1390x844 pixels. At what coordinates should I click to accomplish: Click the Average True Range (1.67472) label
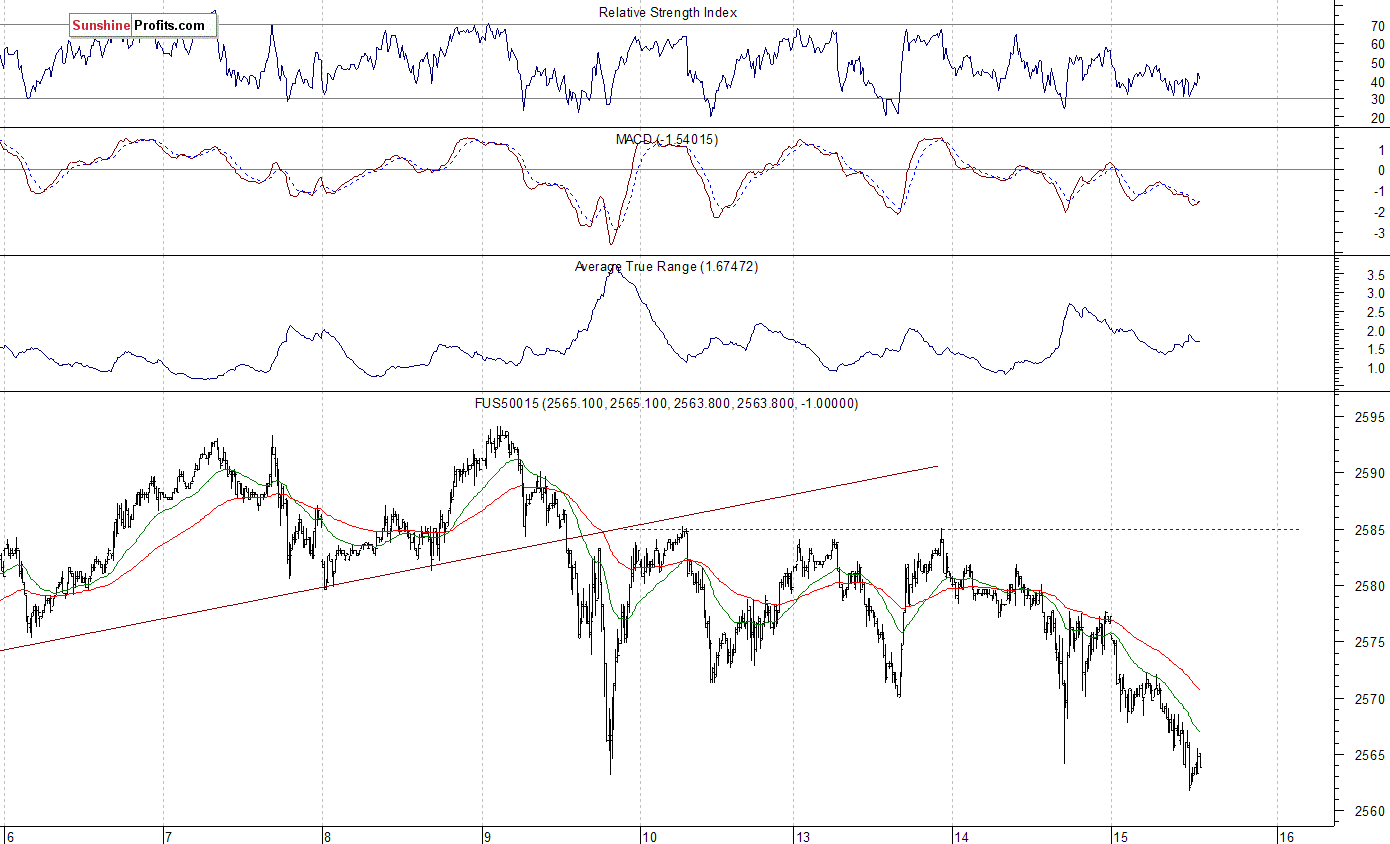[666, 267]
